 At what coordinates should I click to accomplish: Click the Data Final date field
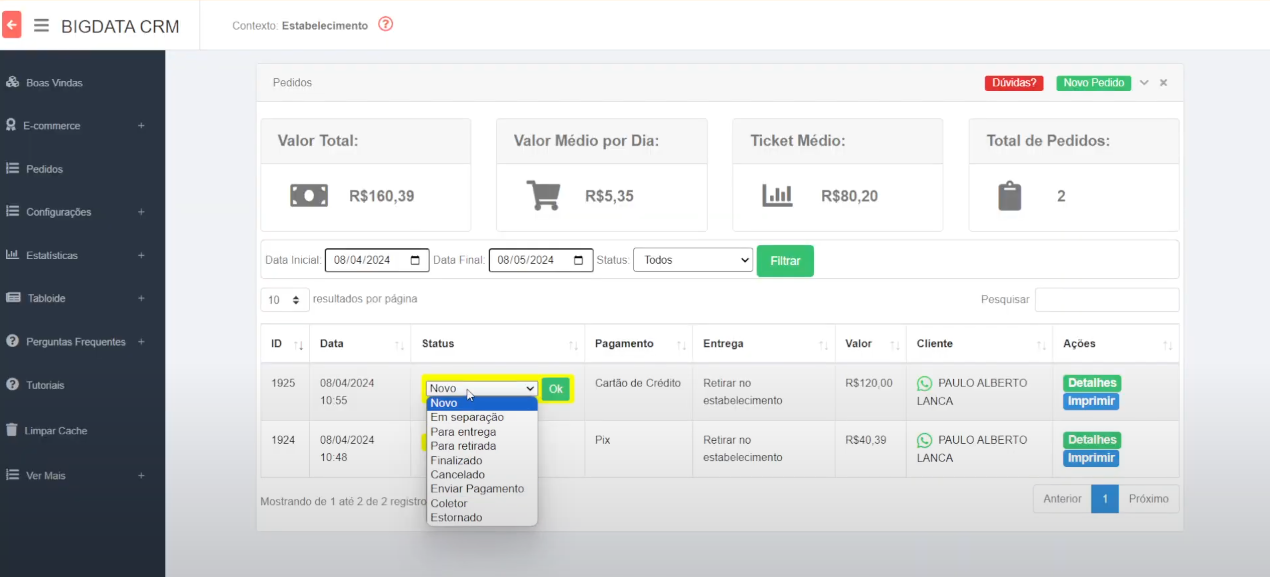[541, 260]
